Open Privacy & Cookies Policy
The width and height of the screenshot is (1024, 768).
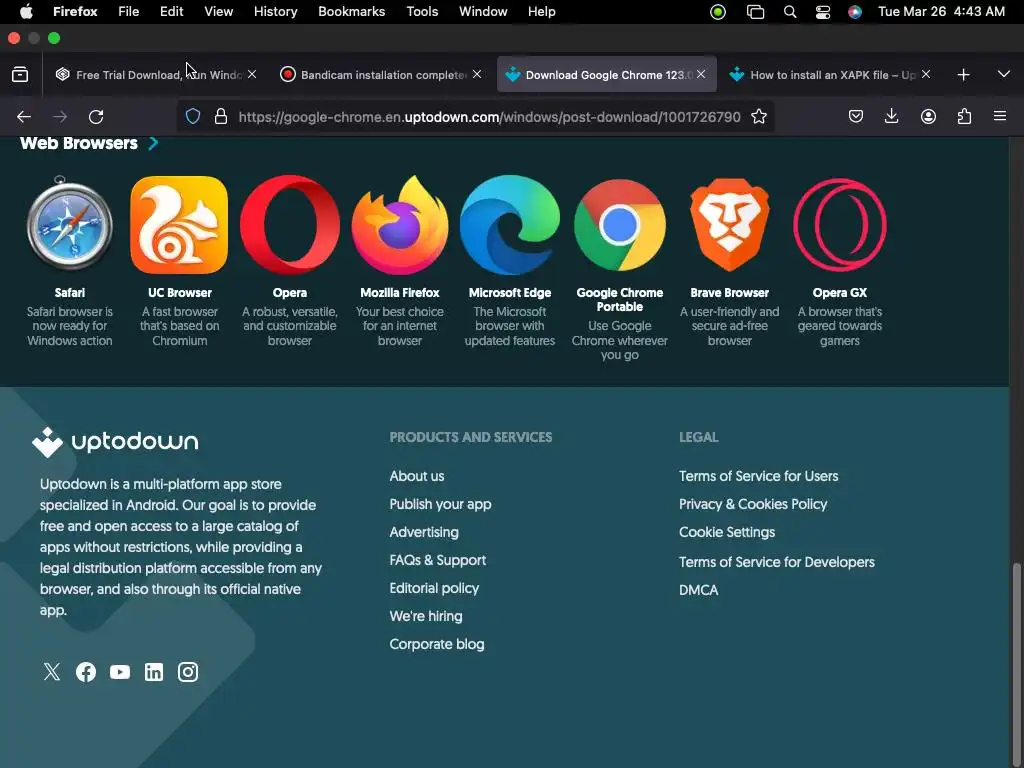753,504
